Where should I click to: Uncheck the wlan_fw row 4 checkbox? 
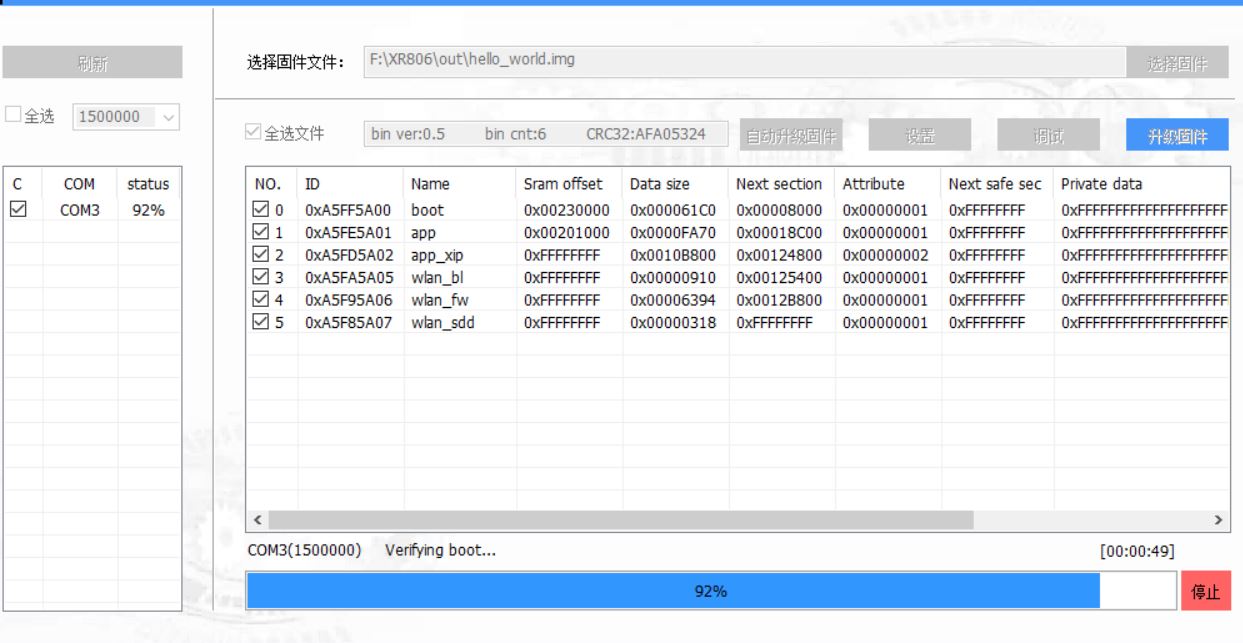[260, 300]
